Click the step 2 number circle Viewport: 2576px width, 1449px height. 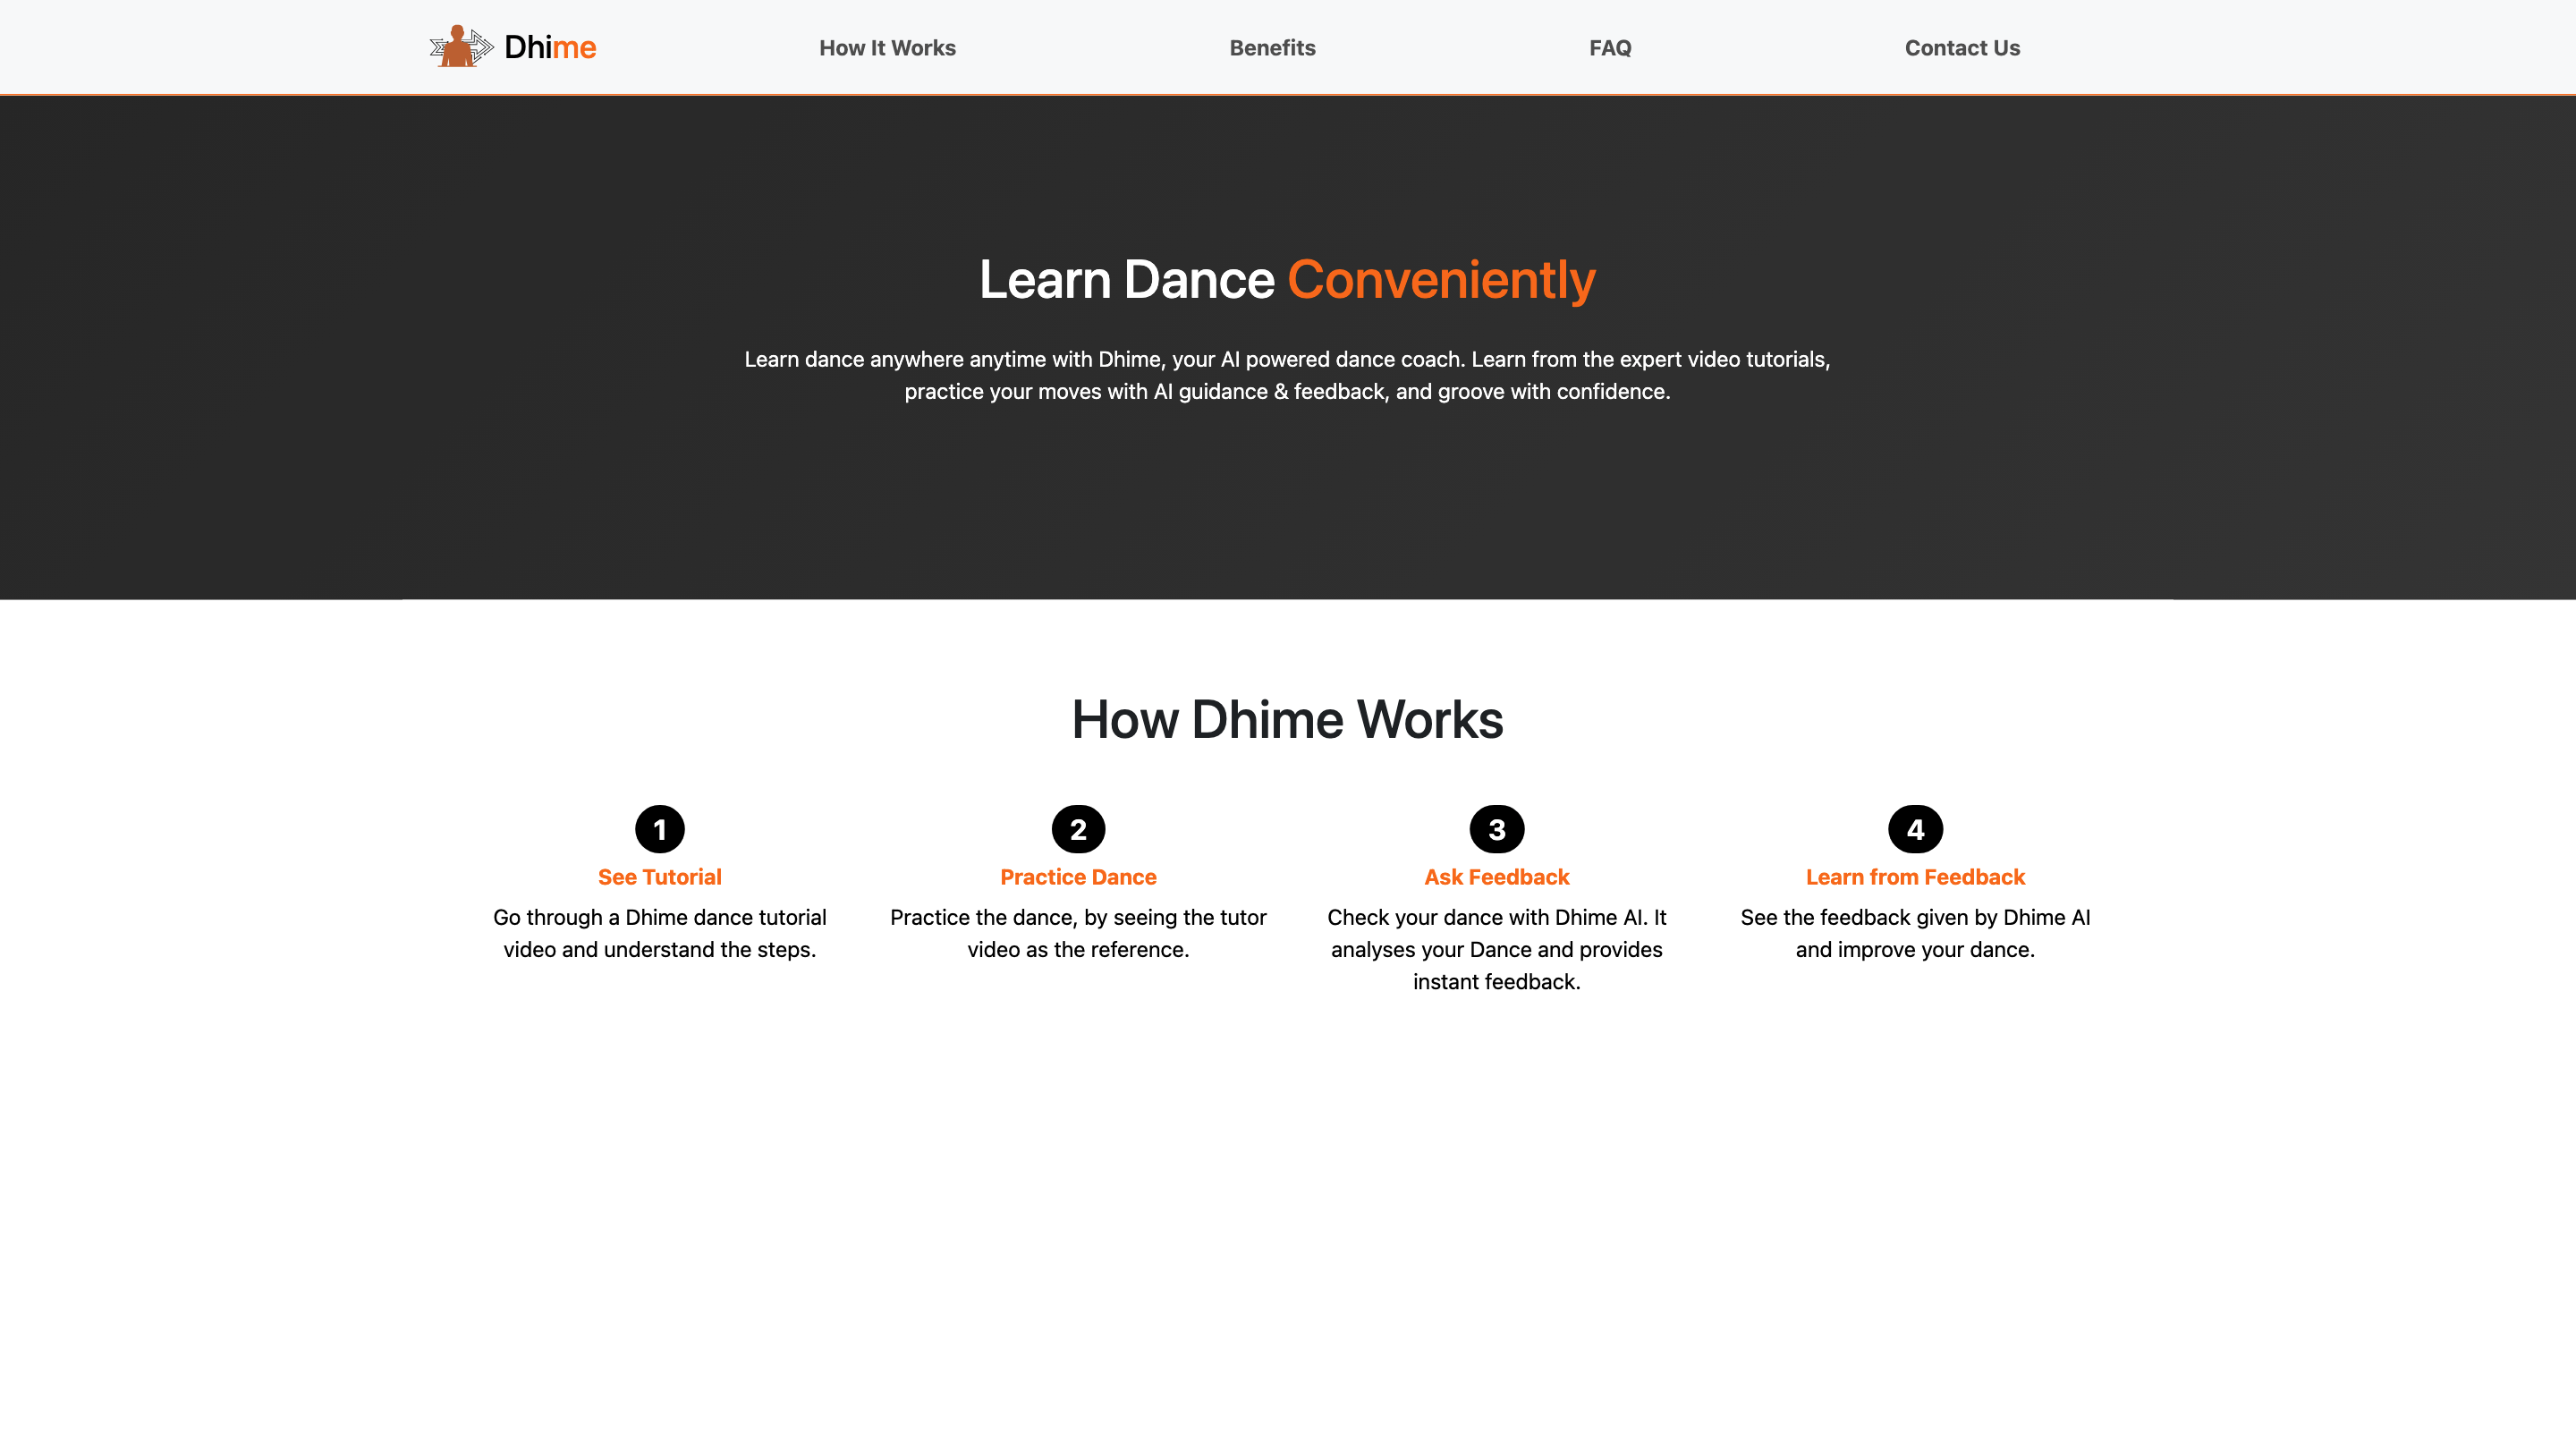[x=1078, y=829]
